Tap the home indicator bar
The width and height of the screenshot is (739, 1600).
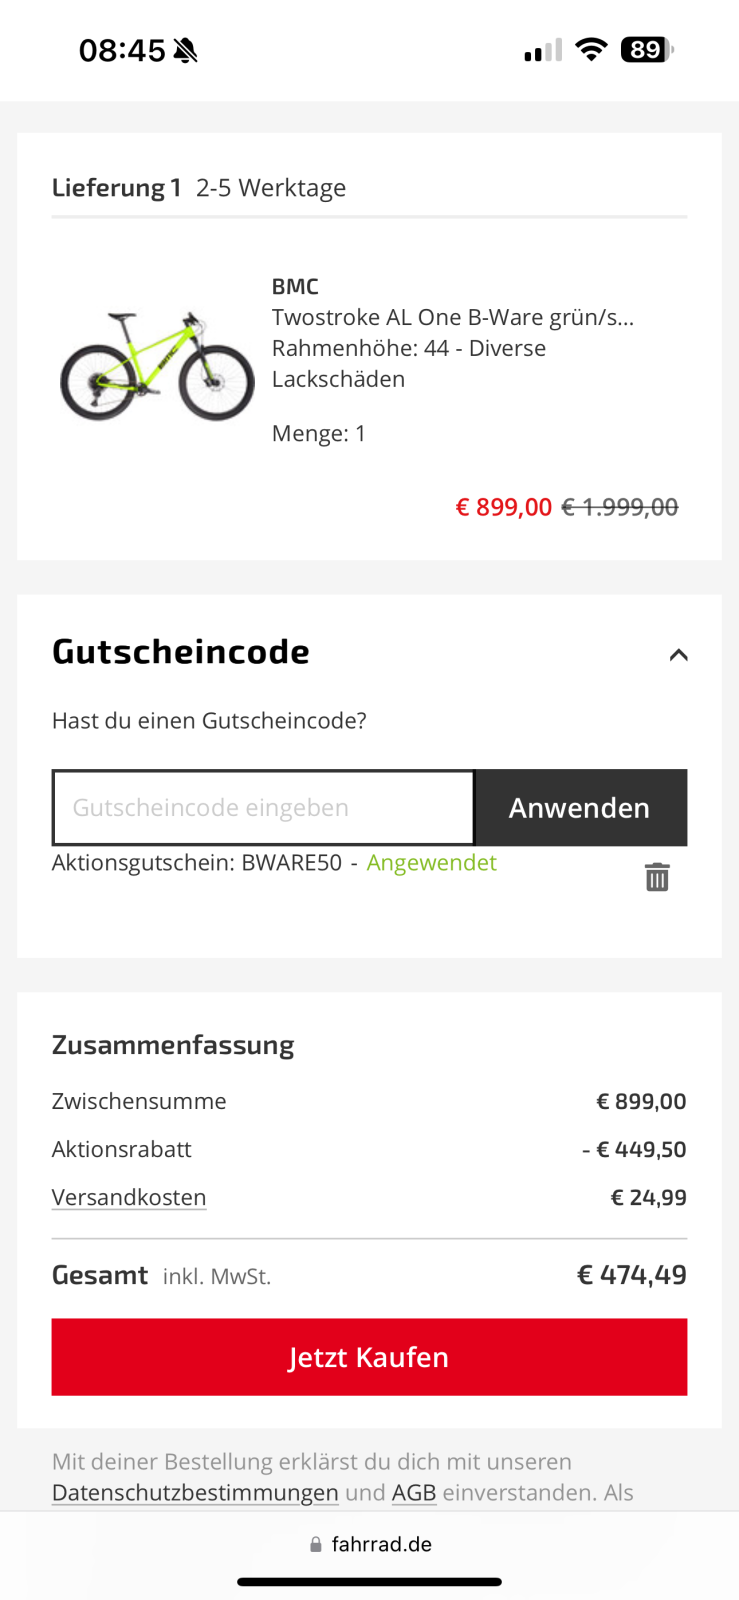pyautogui.click(x=369, y=1582)
